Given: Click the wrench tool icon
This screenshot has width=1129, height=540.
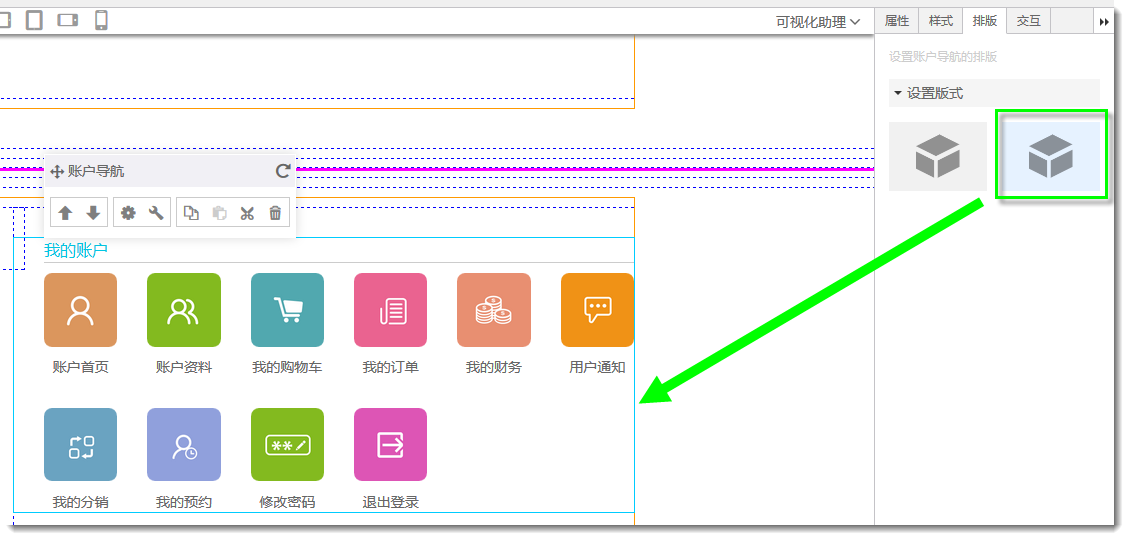Looking at the screenshot, I should point(156,213).
